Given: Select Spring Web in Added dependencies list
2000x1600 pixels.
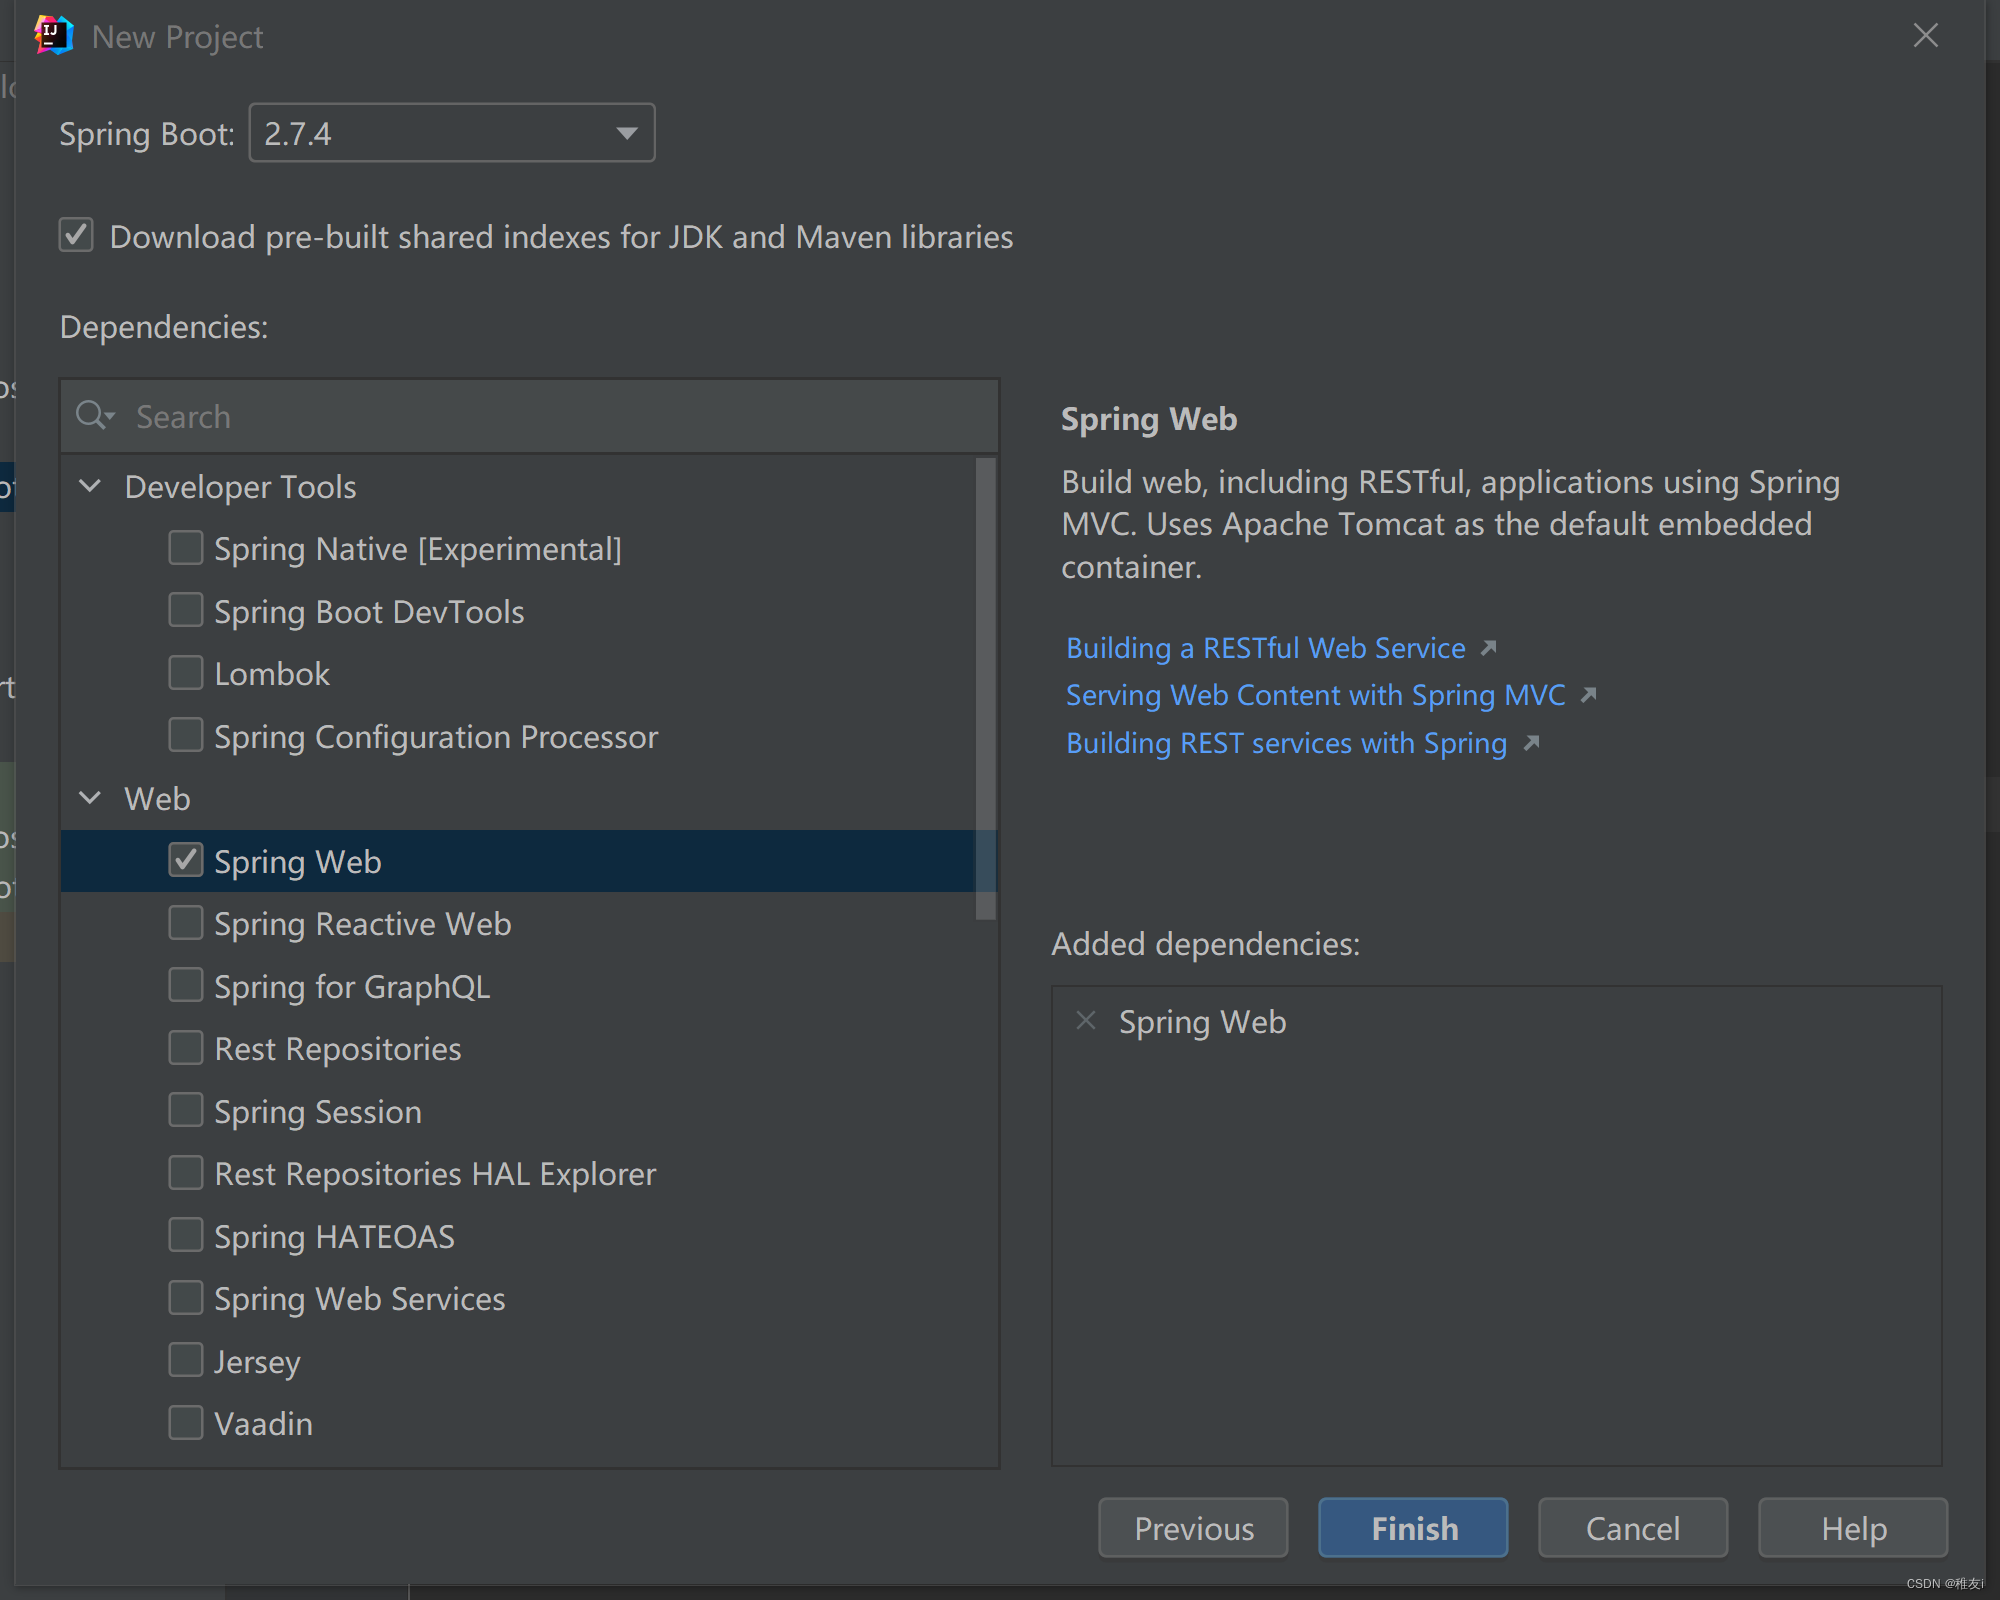Looking at the screenshot, I should [1202, 1022].
